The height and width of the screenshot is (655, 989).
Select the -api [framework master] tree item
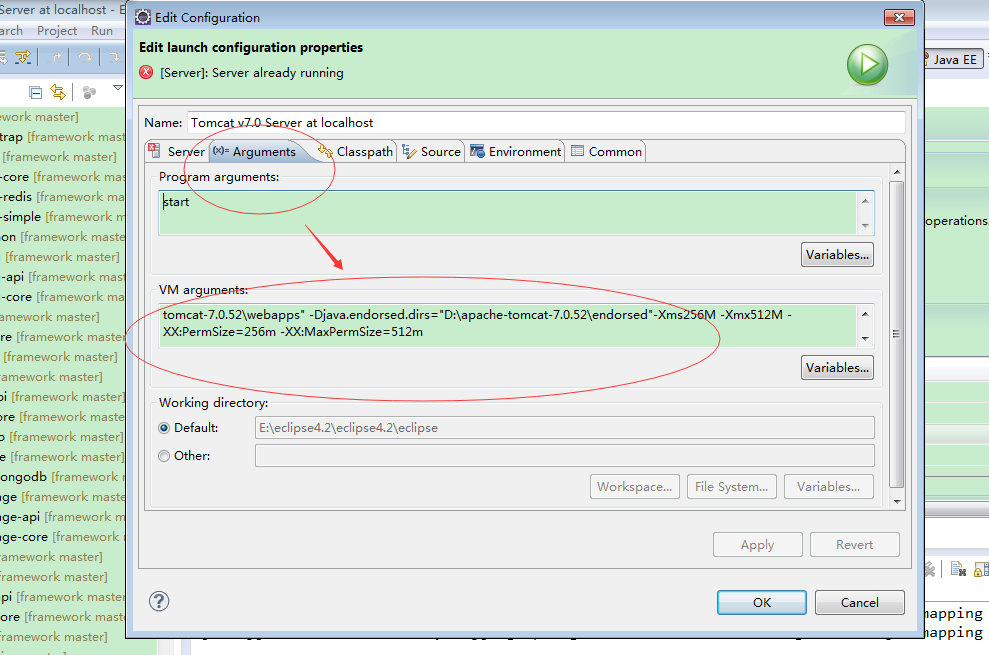click(x=62, y=277)
